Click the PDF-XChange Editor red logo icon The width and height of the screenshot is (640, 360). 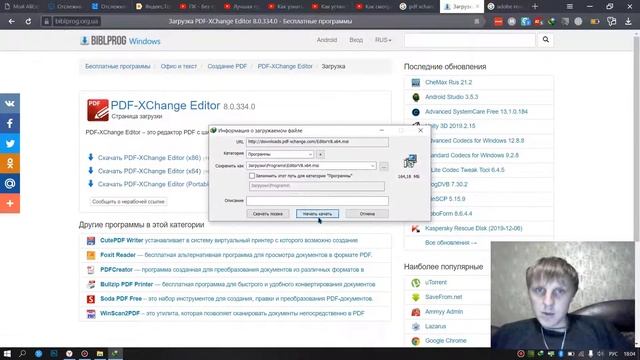point(98,110)
